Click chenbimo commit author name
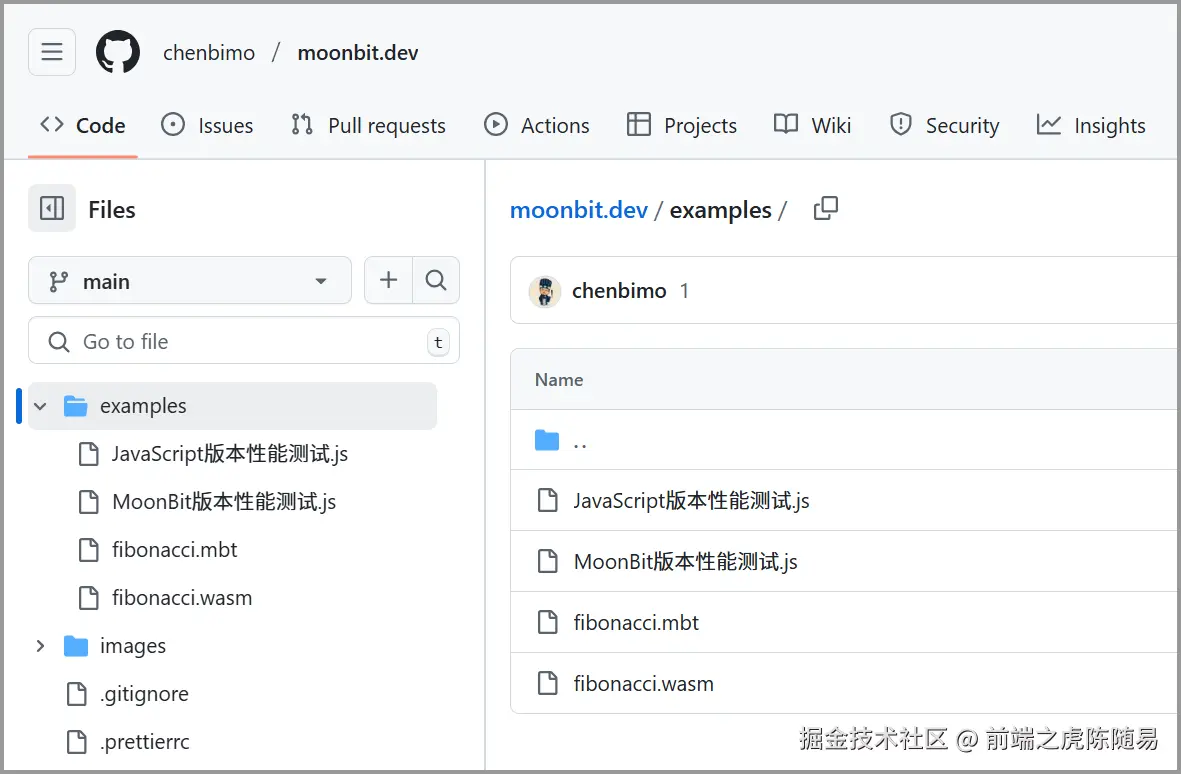1181x774 pixels. (x=619, y=291)
